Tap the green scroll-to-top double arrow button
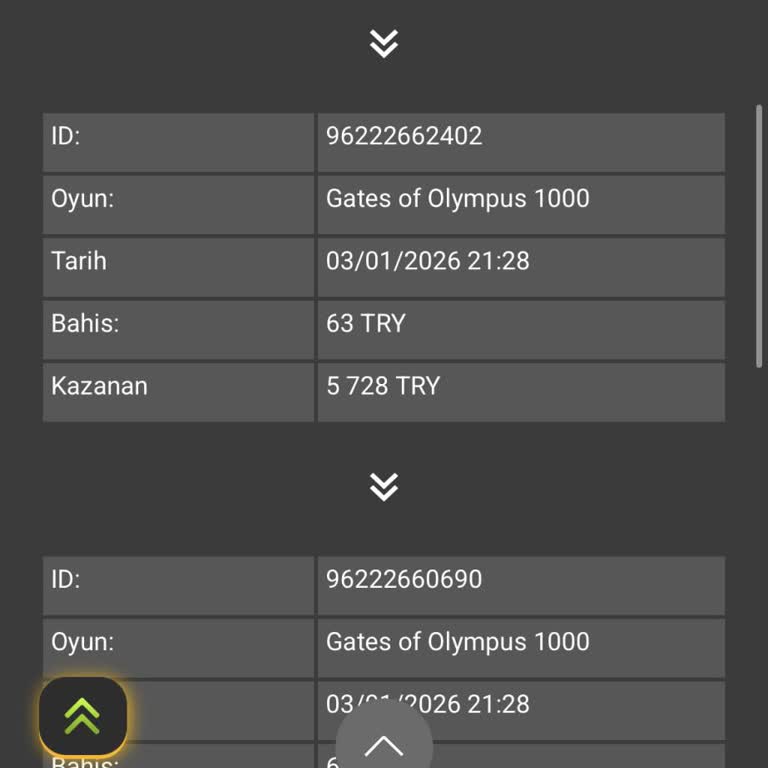The width and height of the screenshot is (768, 768). [x=83, y=716]
